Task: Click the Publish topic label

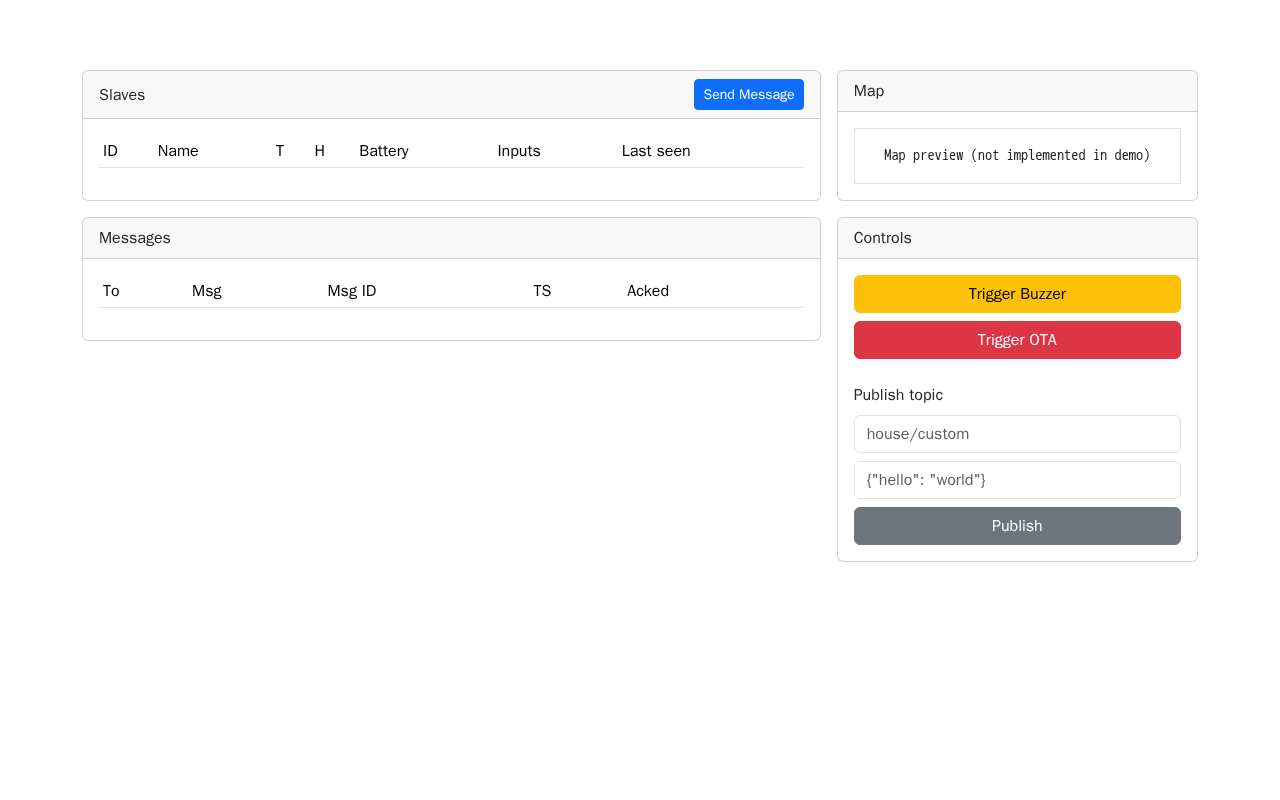Action: pos(898,395)
